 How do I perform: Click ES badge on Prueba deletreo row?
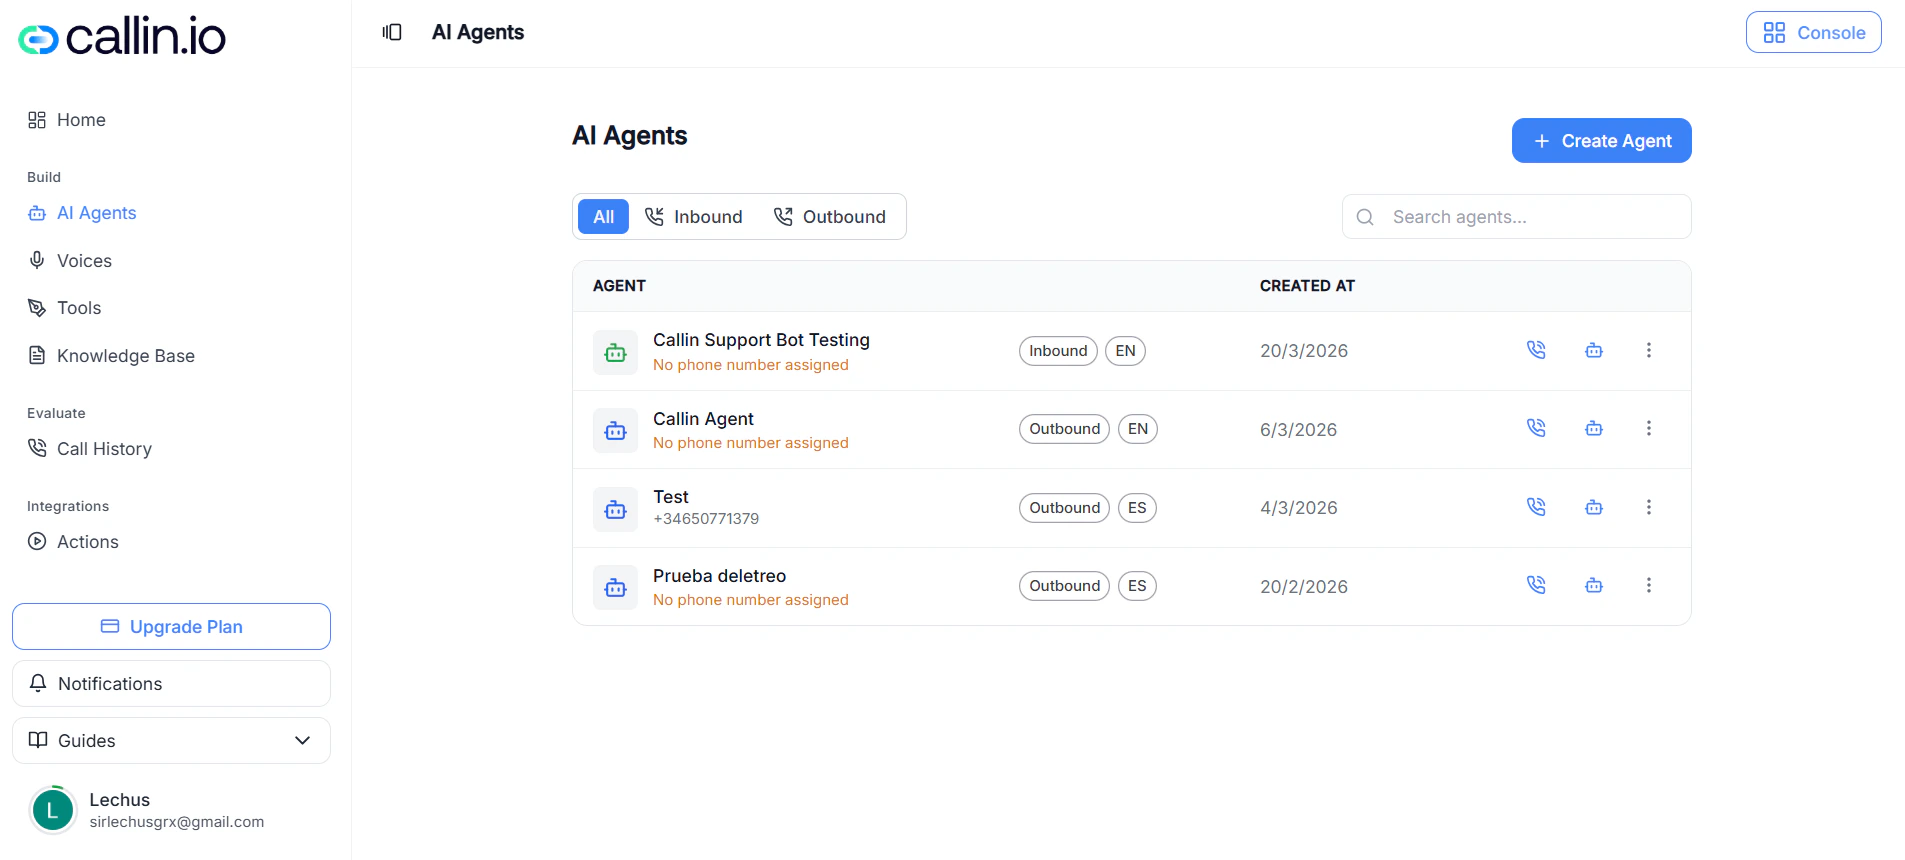pos(1137,586)
